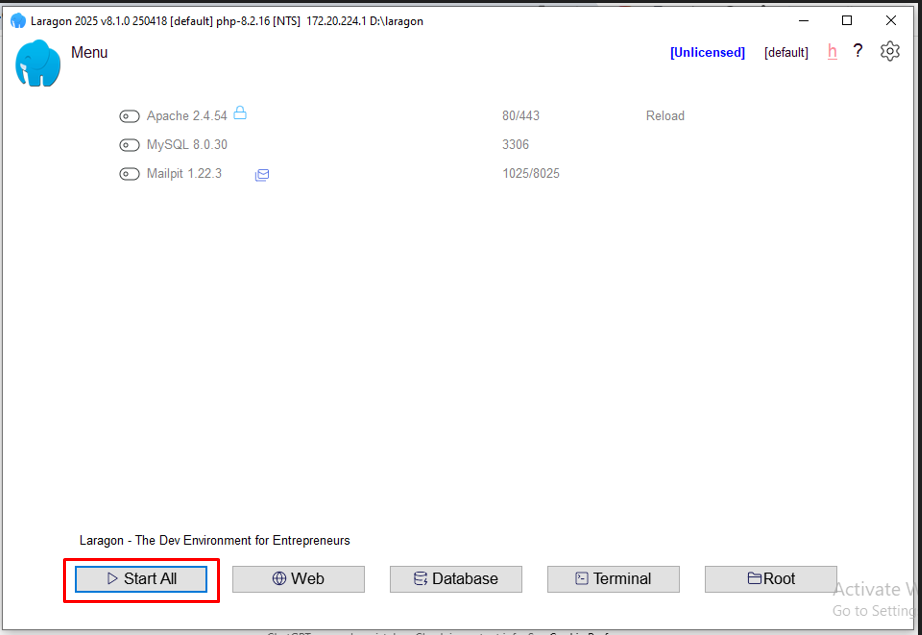
Task: Toggle the Apache 2.4.54 service switch
Action: 129,116
